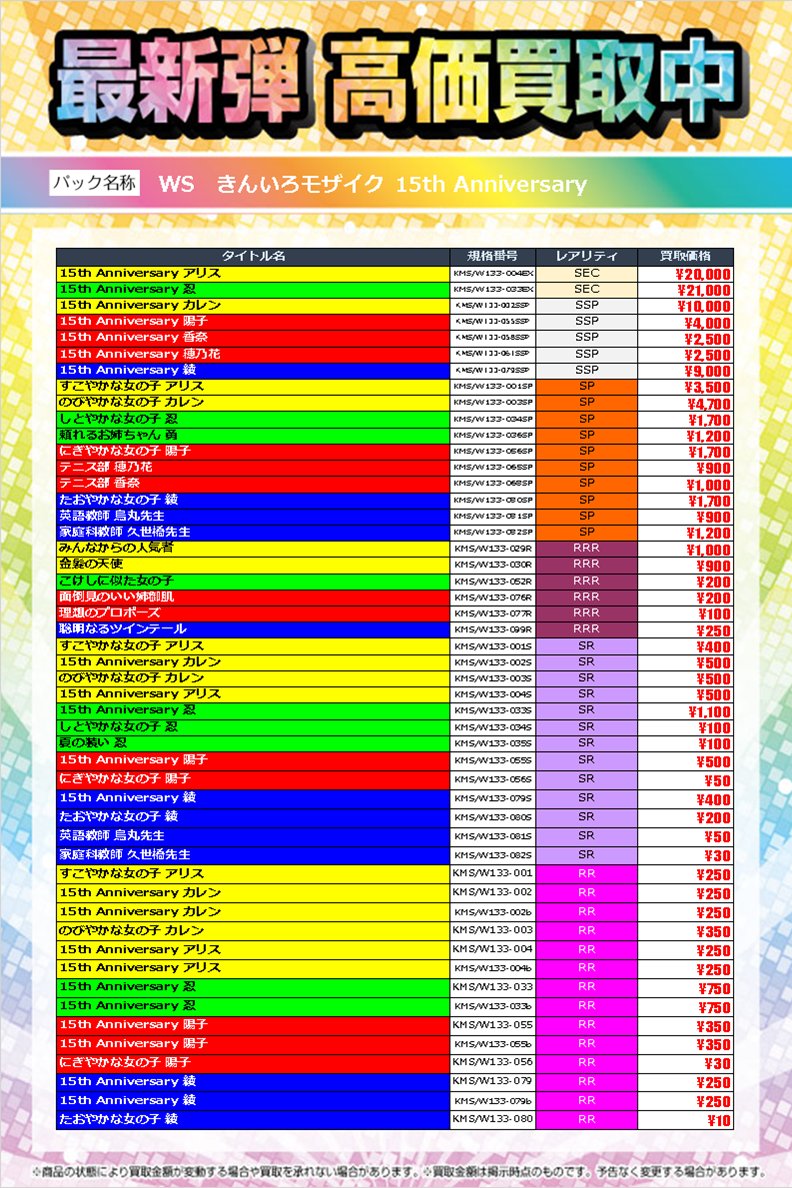Select card number KMS/W133-077R
Screen dimensions: 792x1188
click(493, 613)
